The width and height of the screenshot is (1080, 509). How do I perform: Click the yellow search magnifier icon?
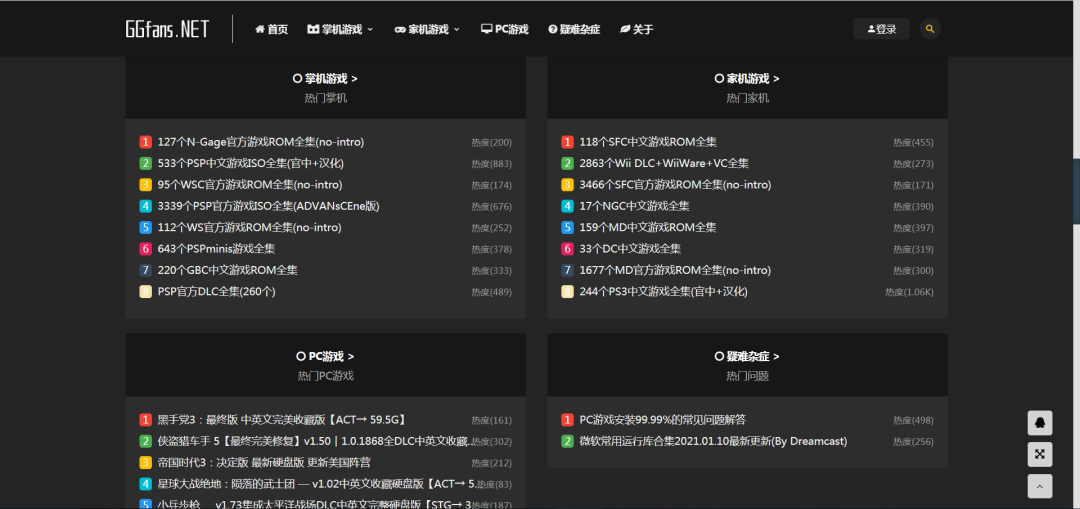click(x=930, y=29)
